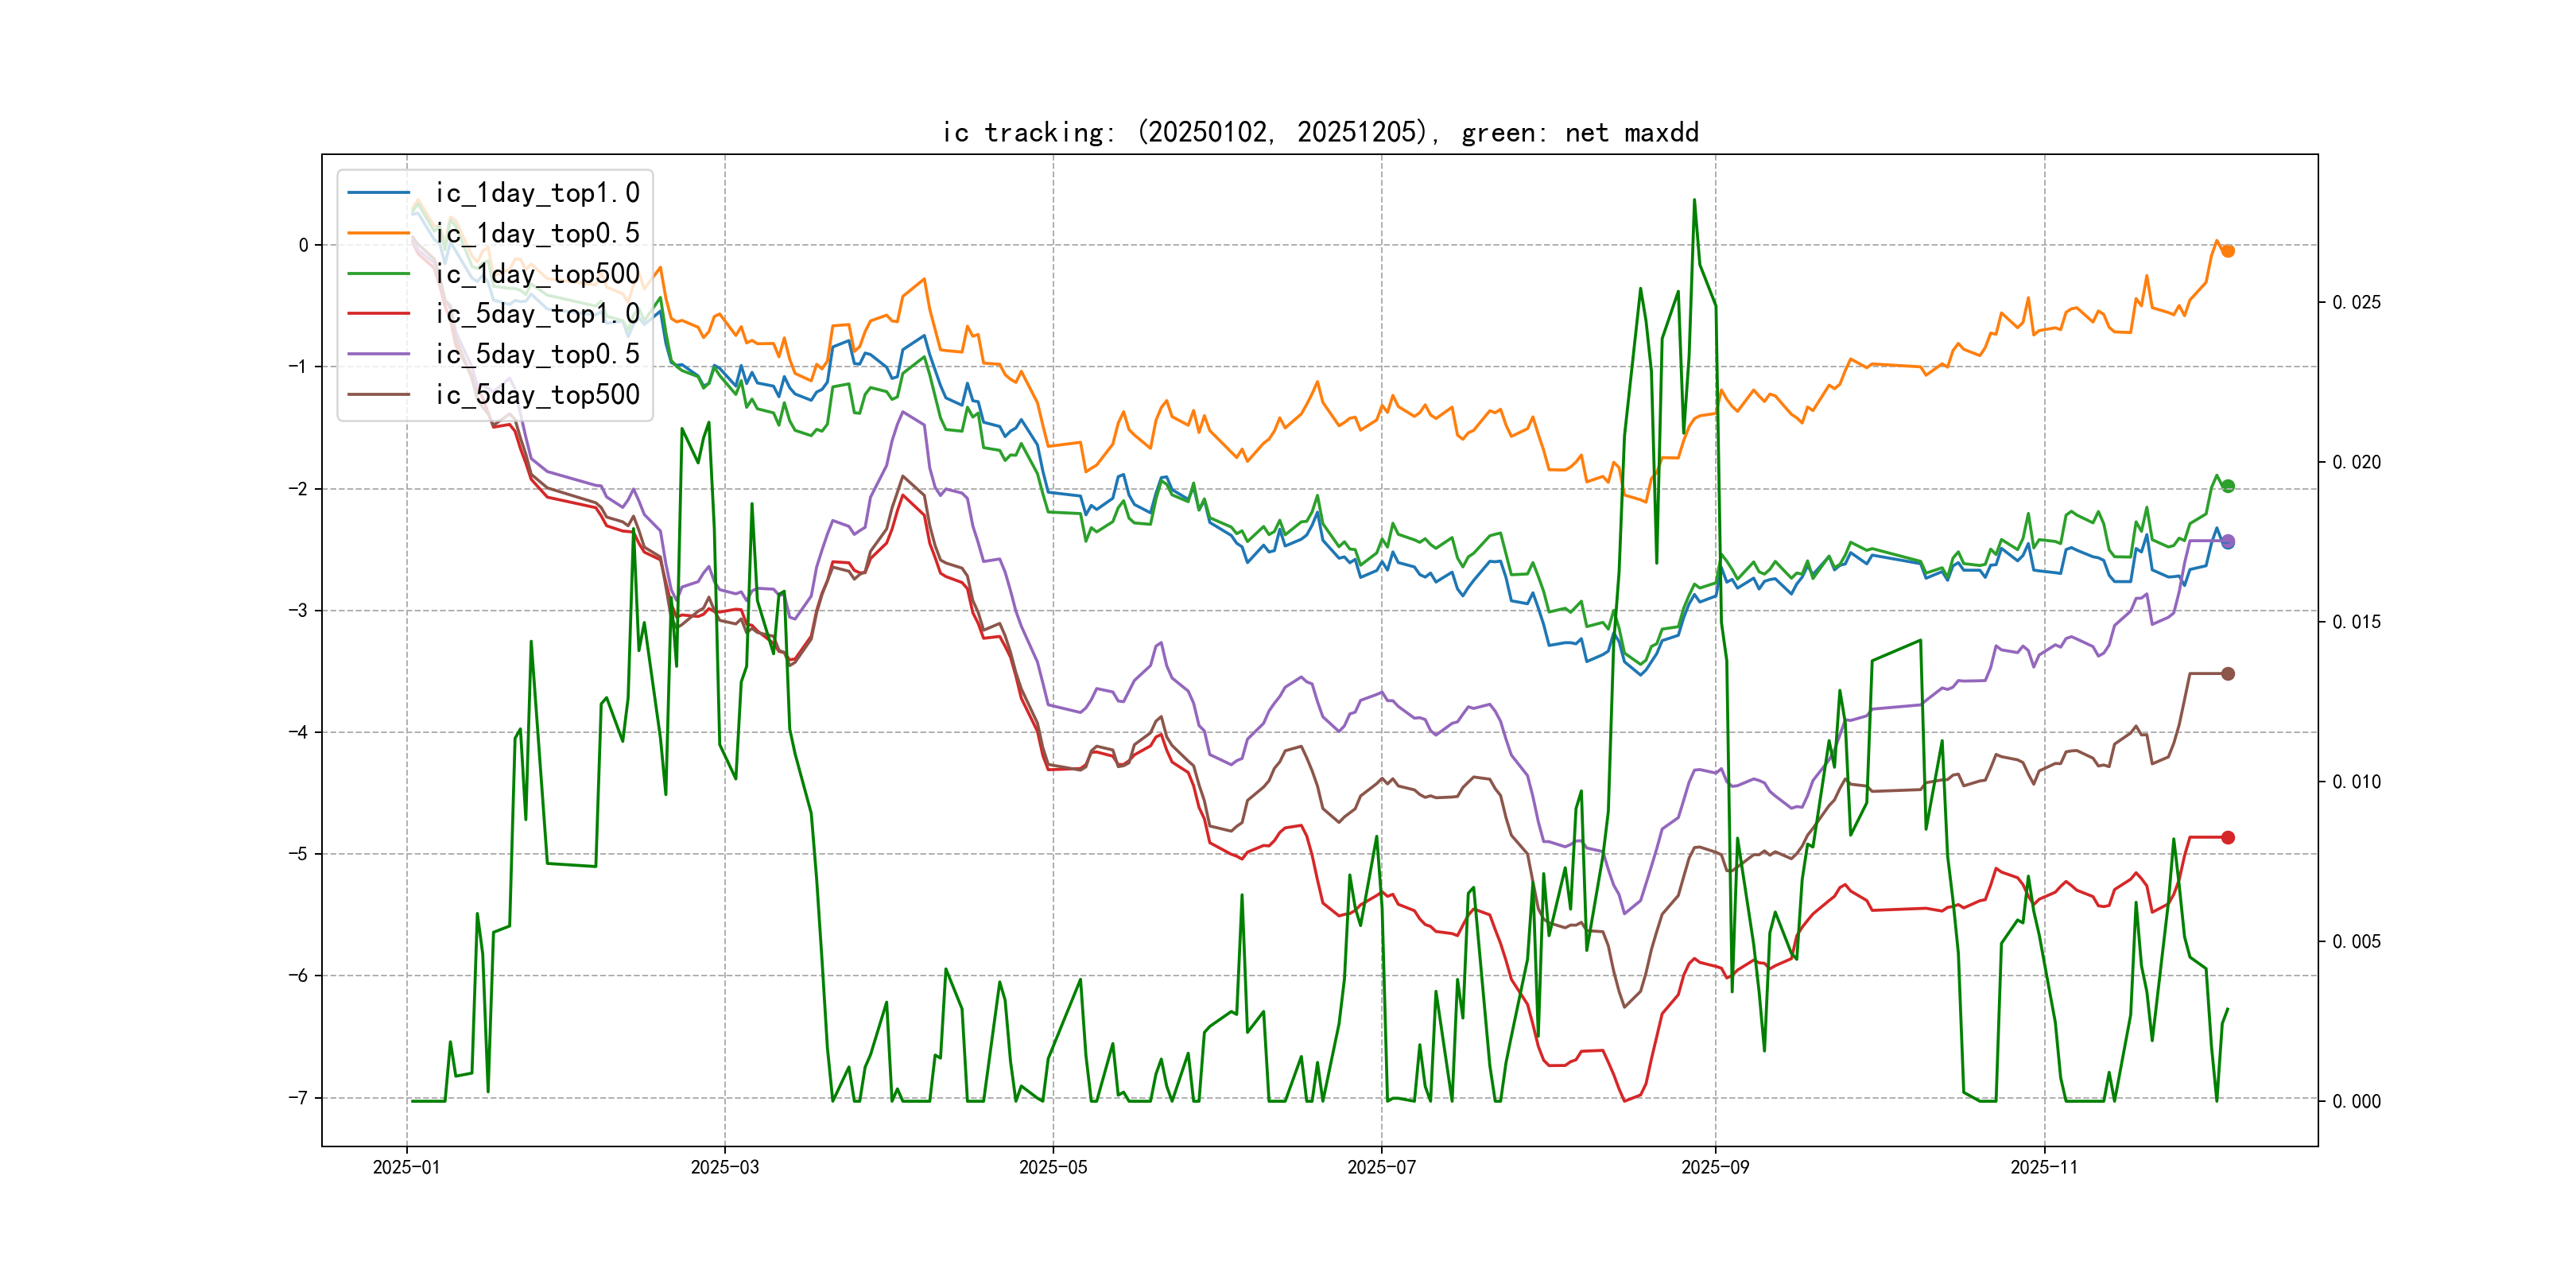The height and width of the screenshot is (1288, 2576).
Task: Click the red end-point marker dot
Action: click(2227, 837)
